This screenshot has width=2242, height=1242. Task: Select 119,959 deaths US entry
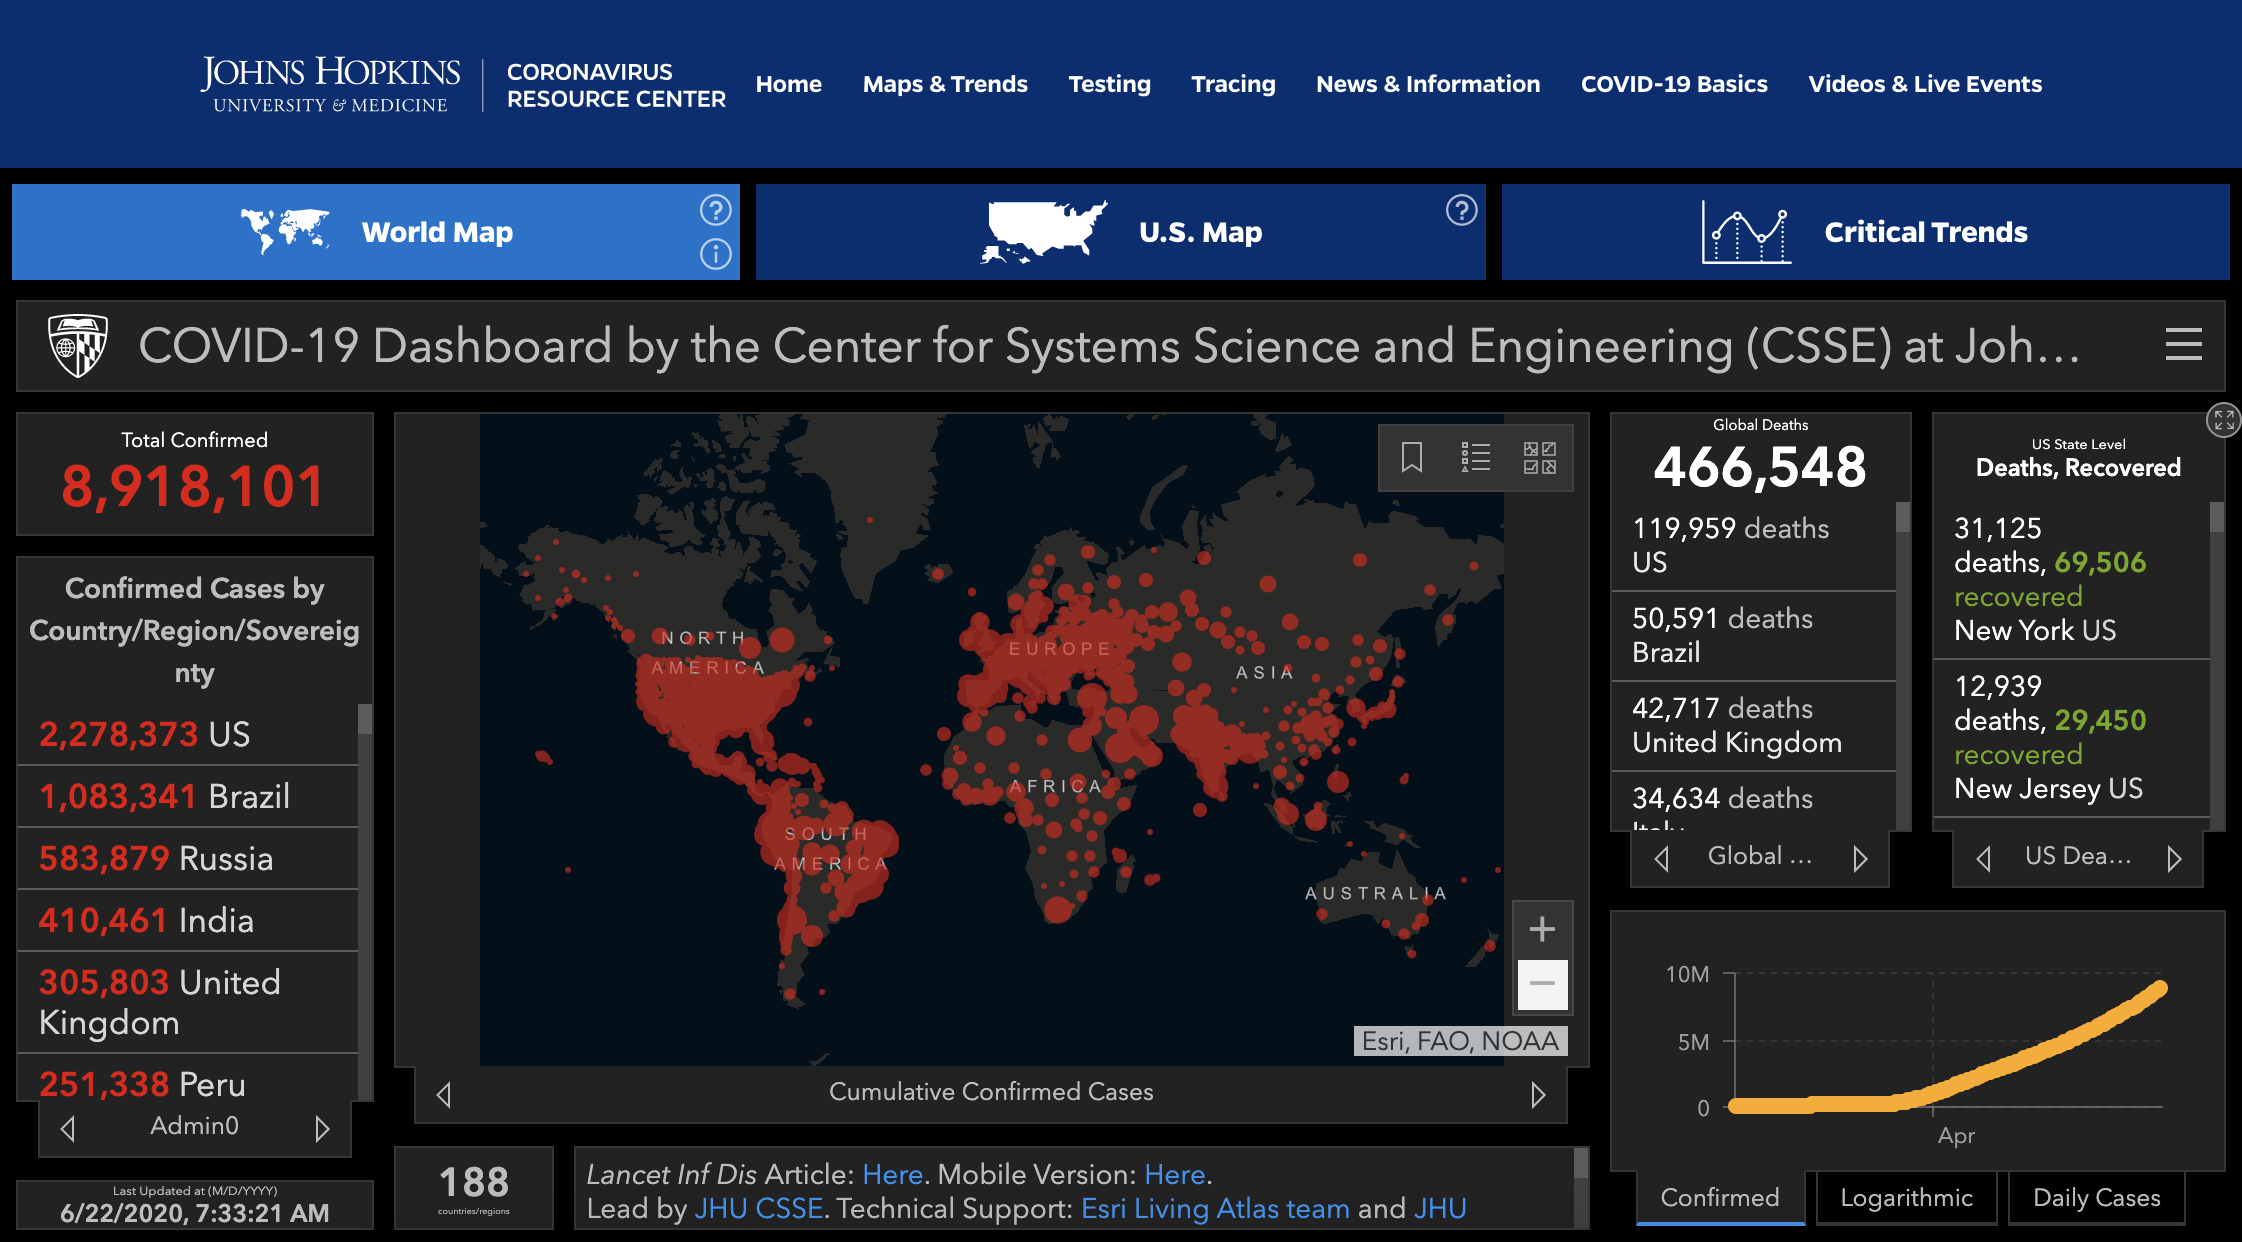tap(1754, 545)
